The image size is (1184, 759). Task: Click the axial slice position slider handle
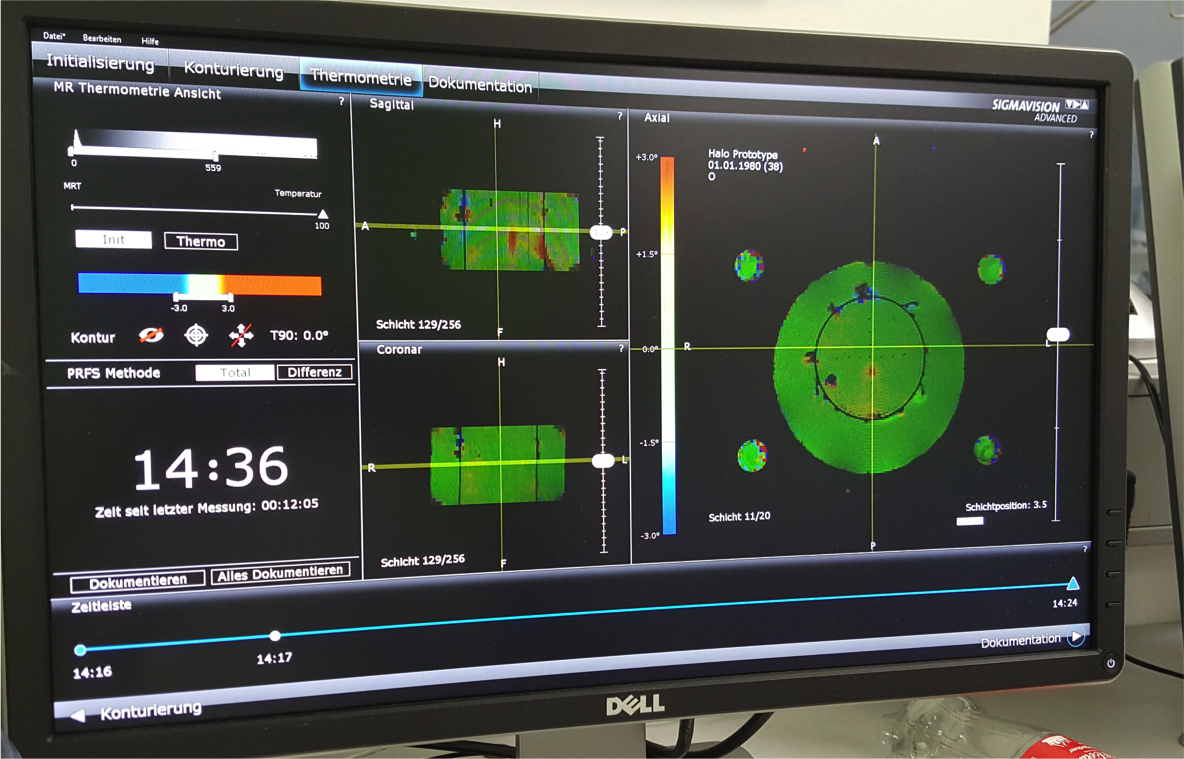click(x=1058, y=335)
